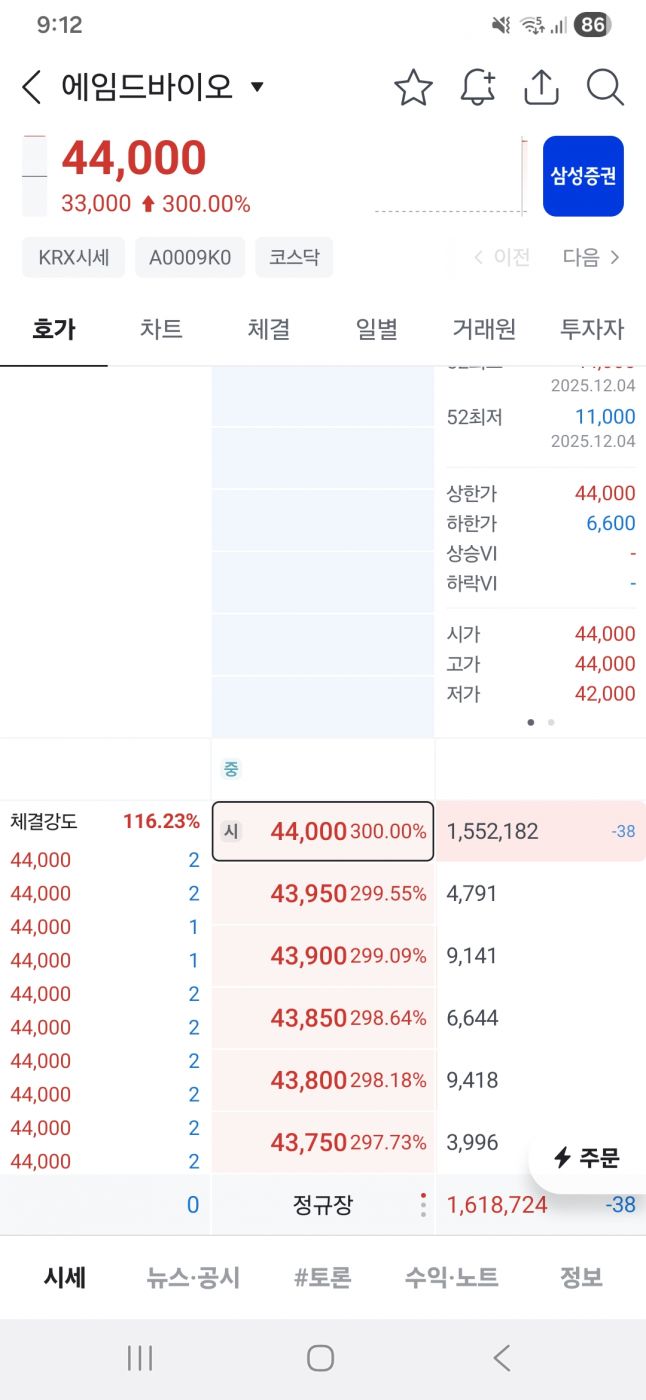Toggle the KRX시세 chip

point(73,257)
